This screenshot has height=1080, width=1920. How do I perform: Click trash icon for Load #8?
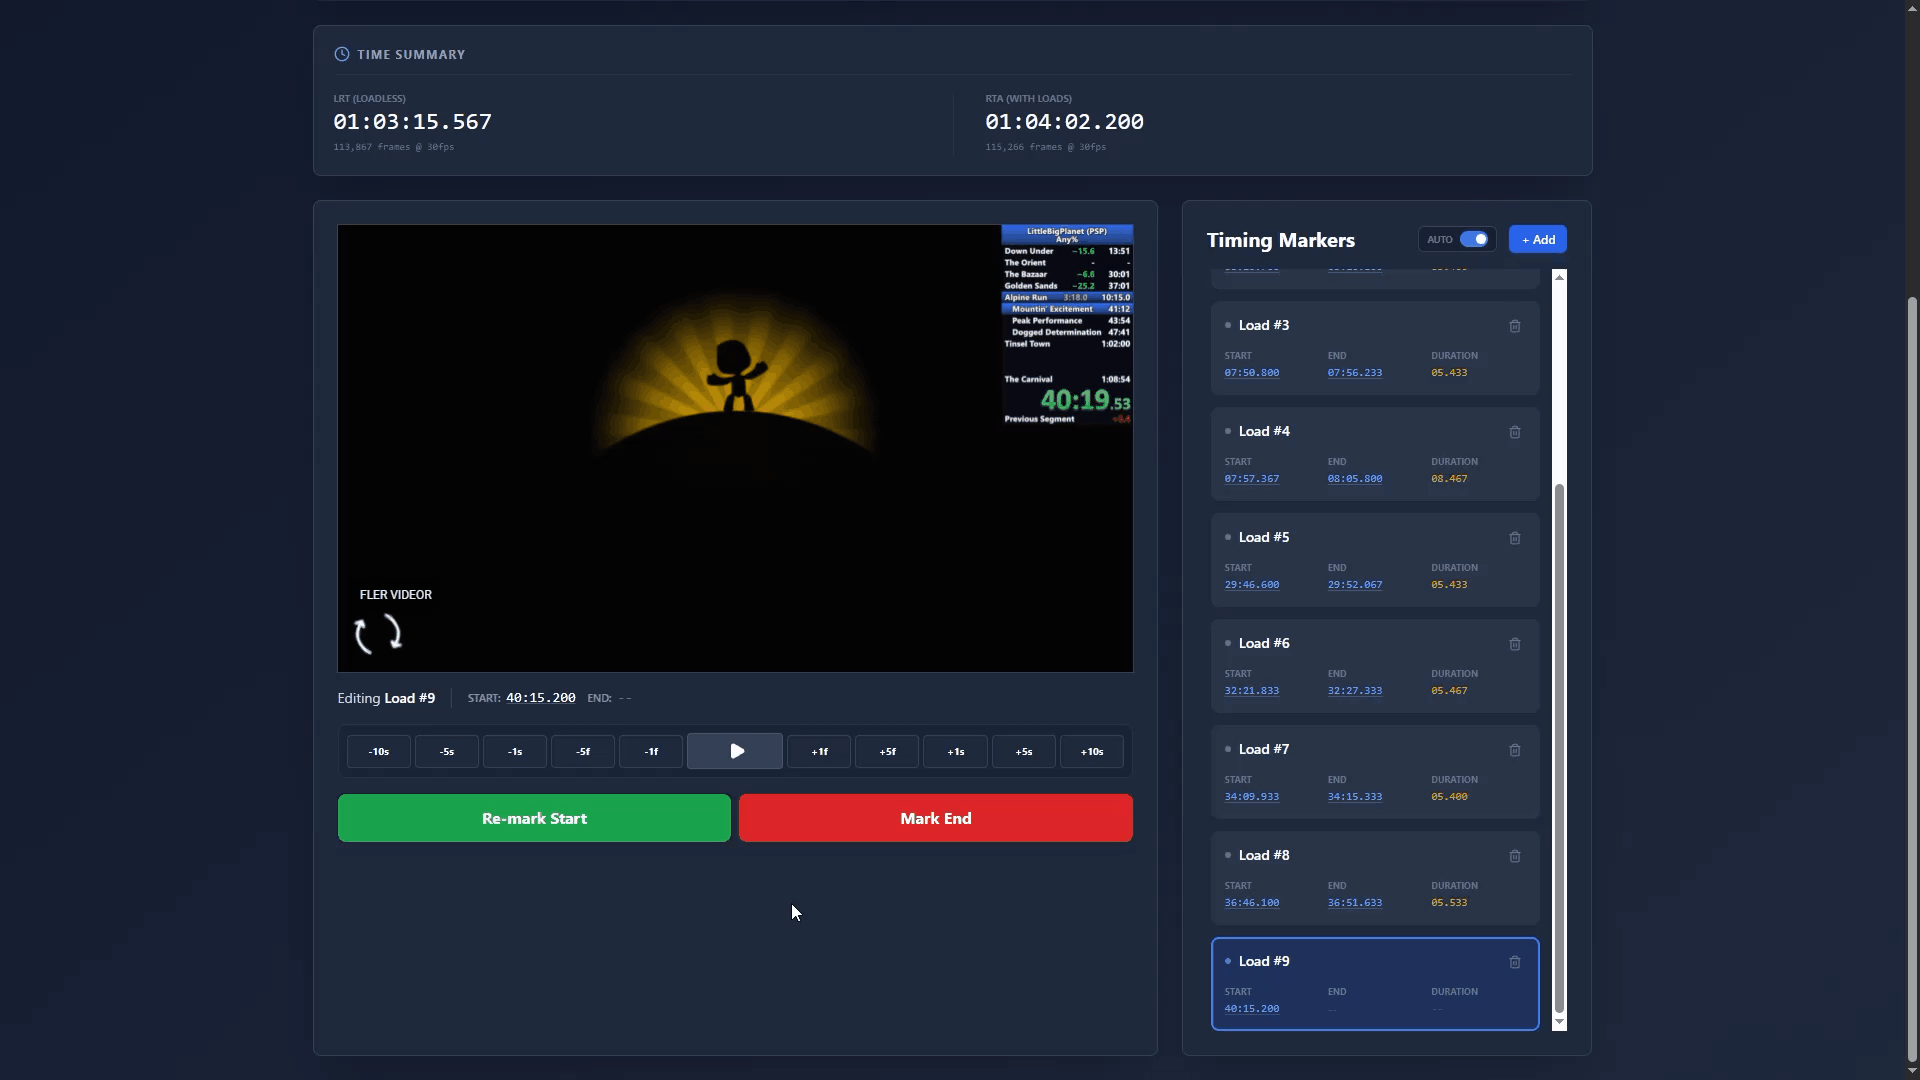coord(1515,856)
